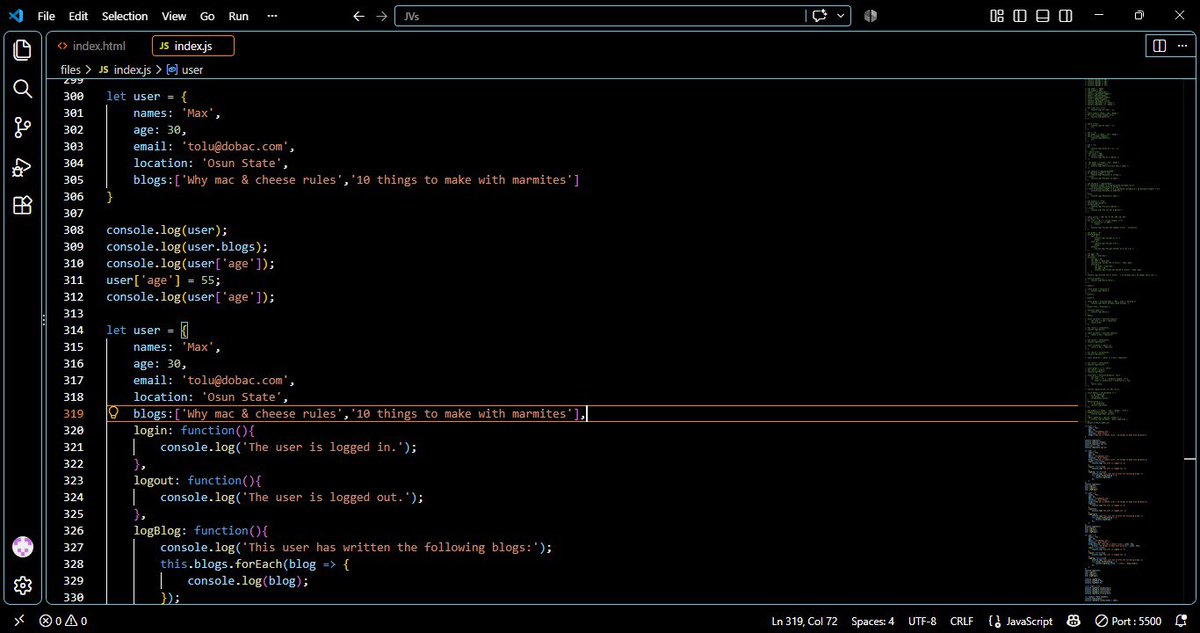The image size is (1200, 633).
Task: Select the index.js tab
Action: tap(193, 46)
